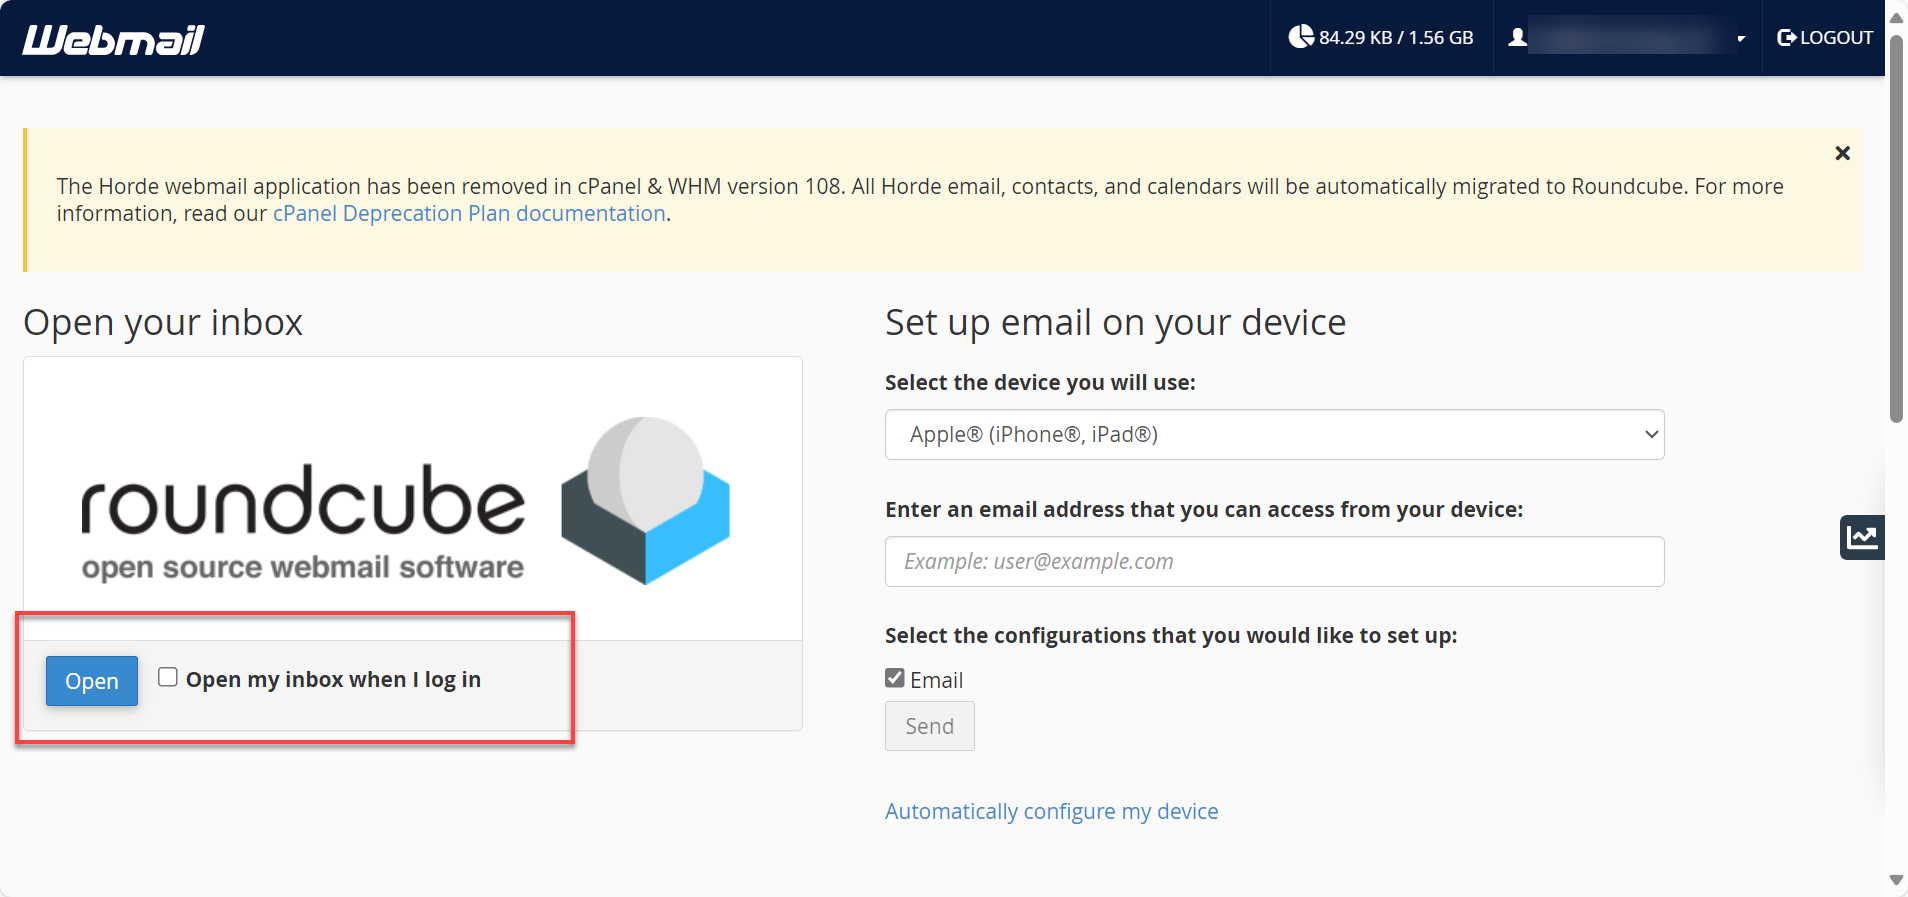The height and width of the screenshot is (897, 1908).
Task: Open Automatically configure my device link
Action: [x=1051, y=812]
